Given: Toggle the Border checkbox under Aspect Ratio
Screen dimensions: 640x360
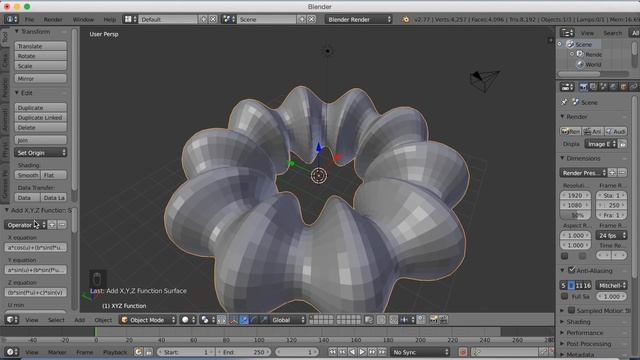Looking at the screenshot, I should 564,256.
